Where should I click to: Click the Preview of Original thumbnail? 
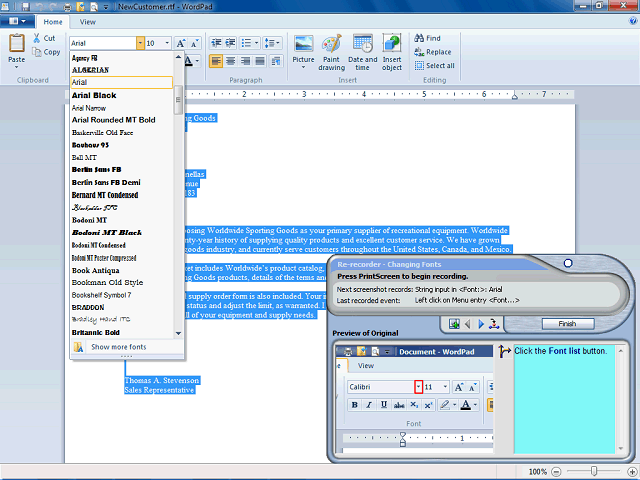(414, 399)
